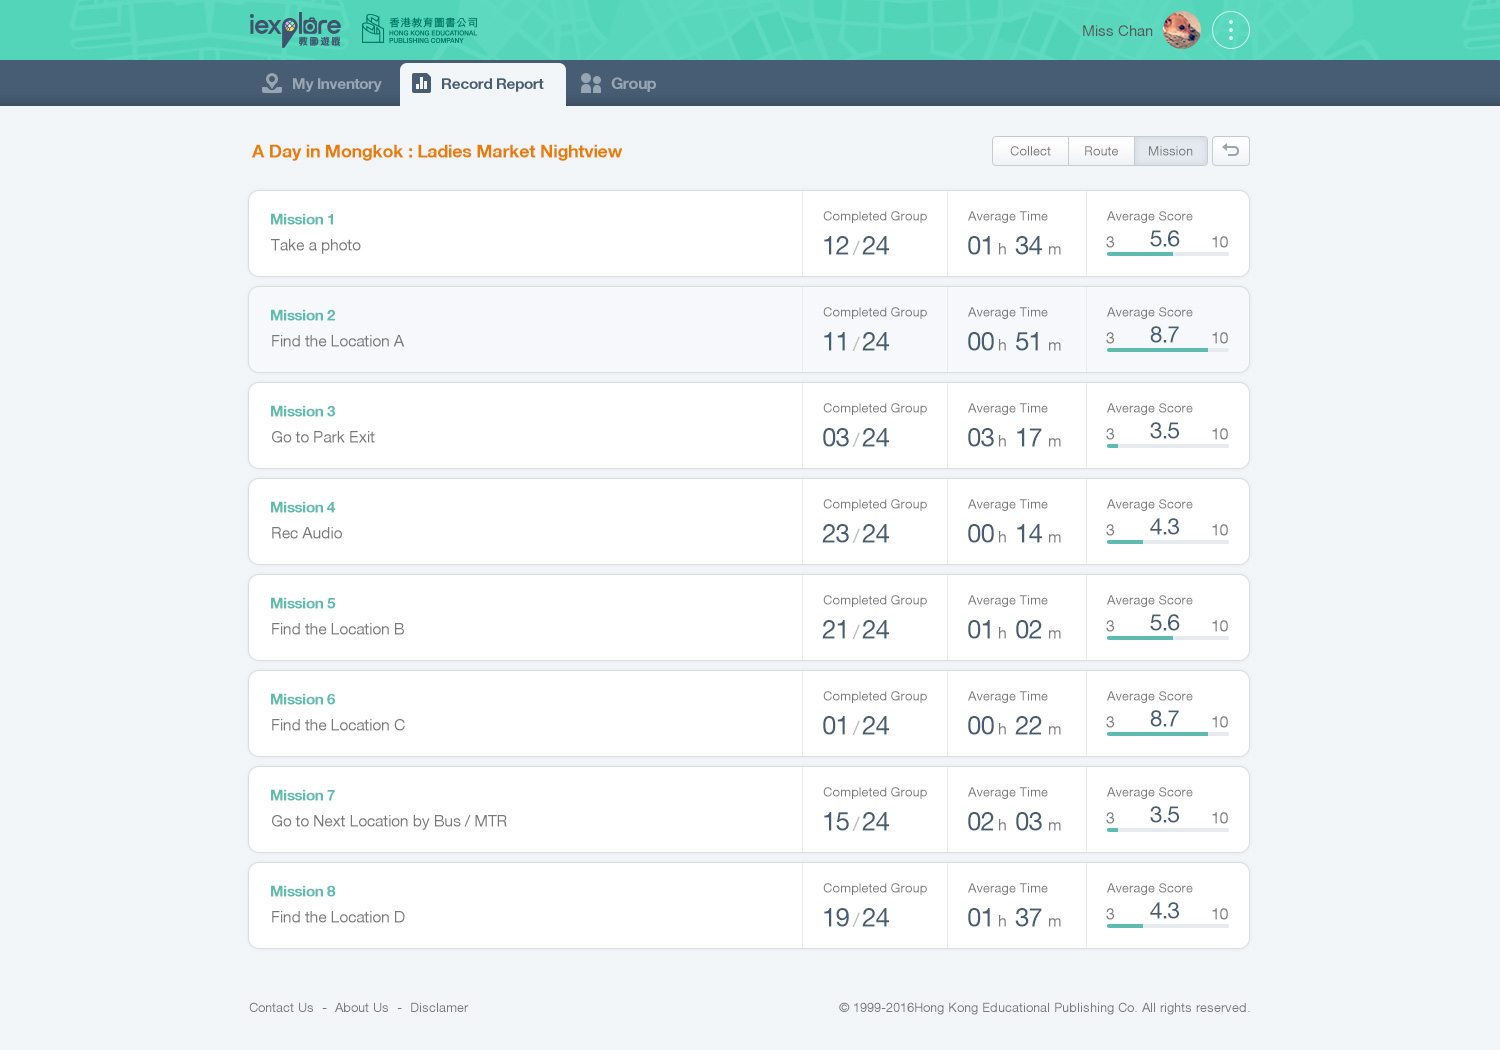Click Miss Chan username text
1500x1050 pixels.
pos(1117,31)
